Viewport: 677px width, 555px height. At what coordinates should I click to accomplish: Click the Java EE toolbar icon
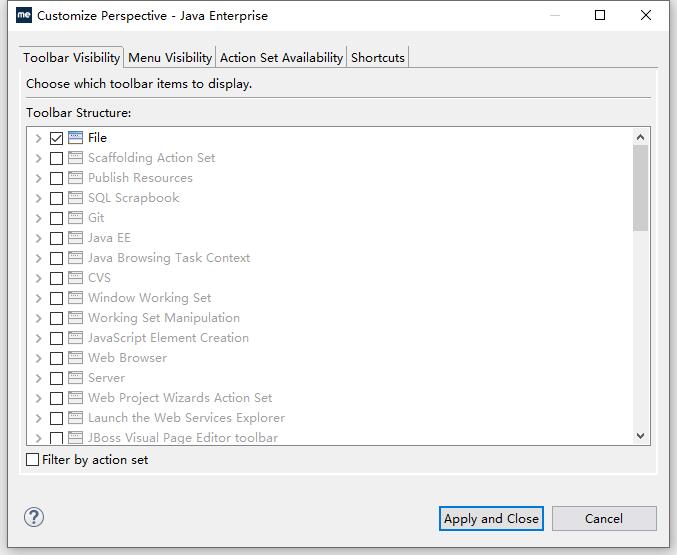75,238
